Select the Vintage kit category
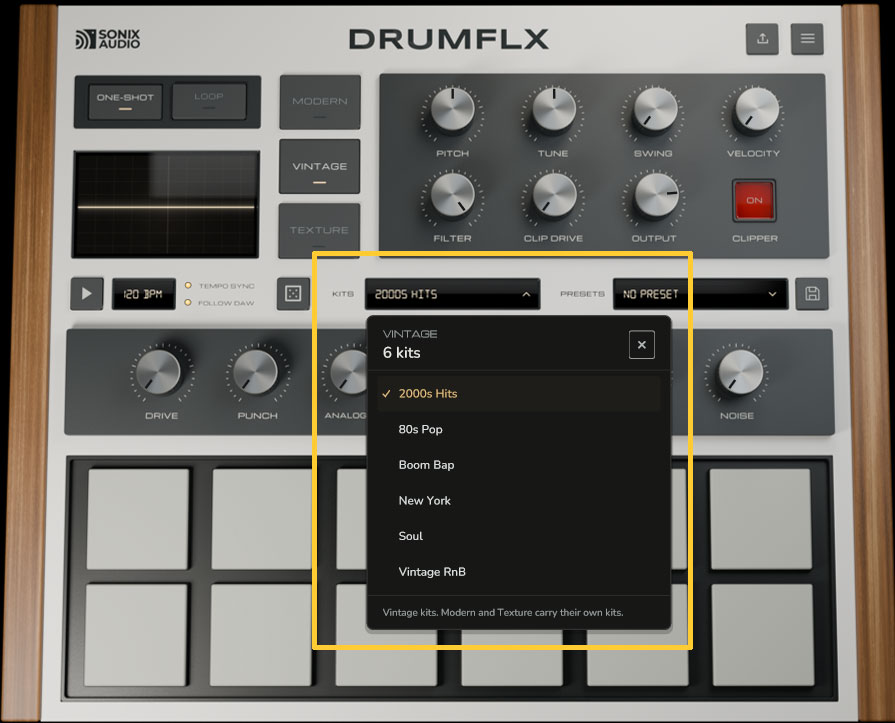Screen dimensions: 895x723 tap(320, 167)
